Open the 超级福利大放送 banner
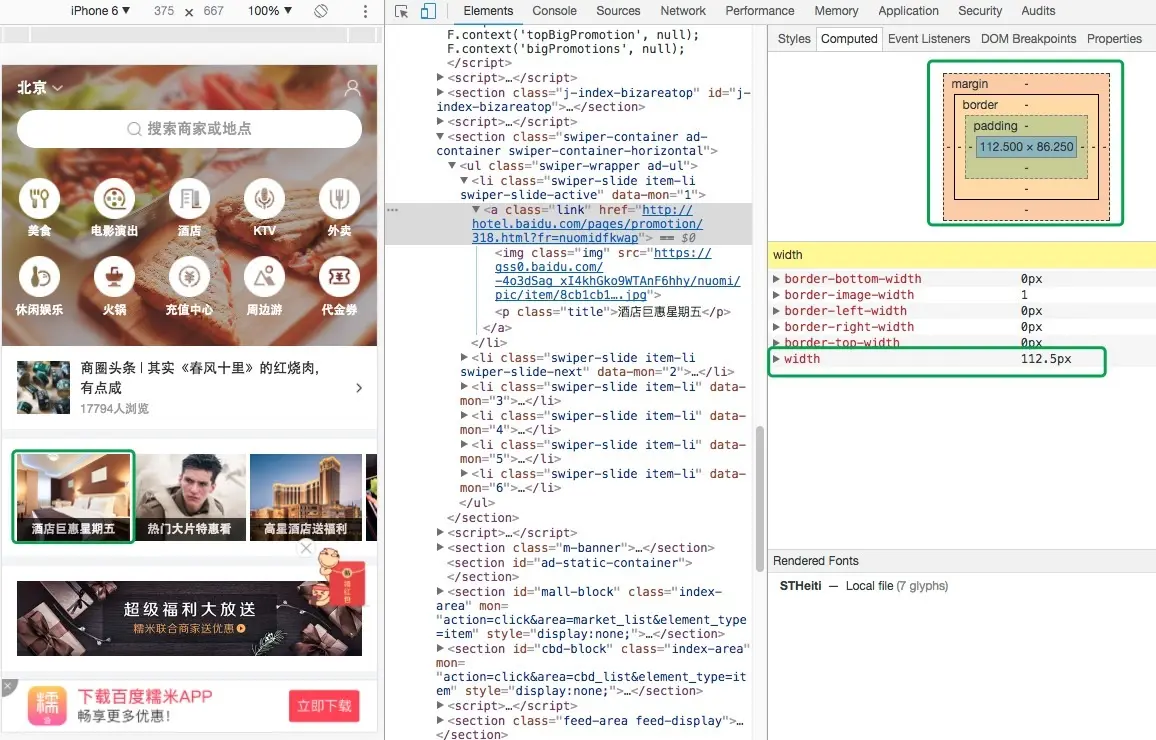 point(189,618)
